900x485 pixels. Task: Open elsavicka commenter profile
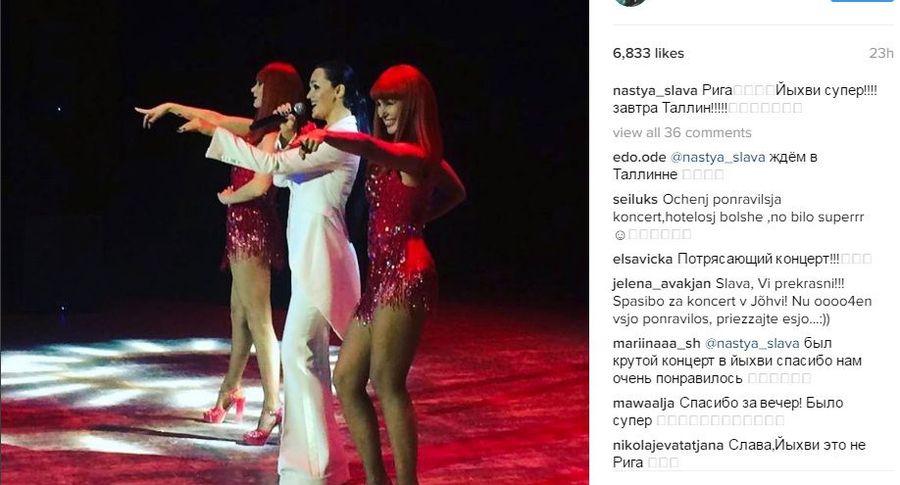pos(642,259)
